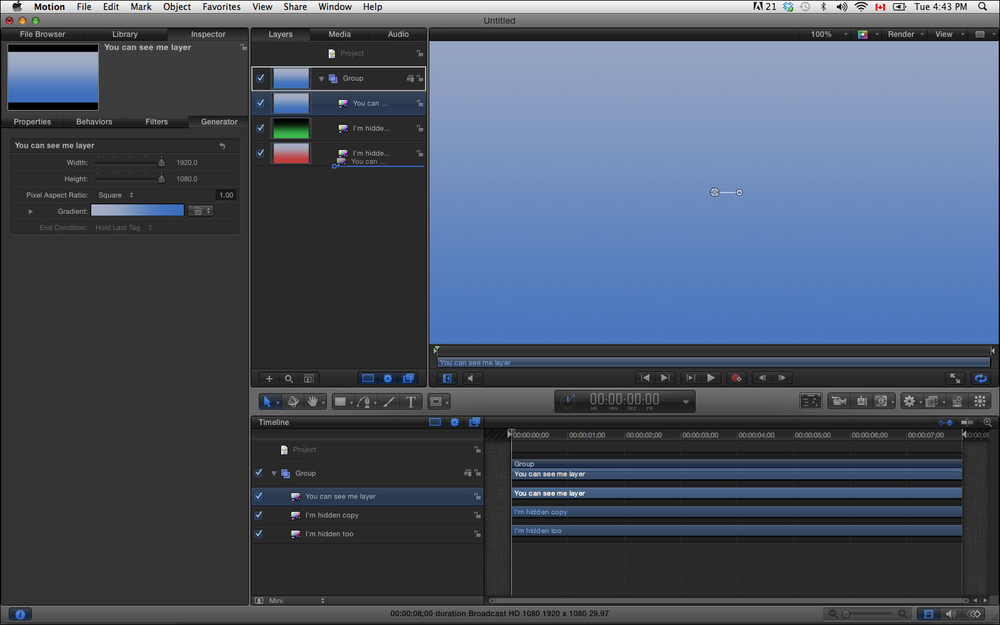
Task: Click the reset arrow in Generator section
Action: (x=222, y=146)
